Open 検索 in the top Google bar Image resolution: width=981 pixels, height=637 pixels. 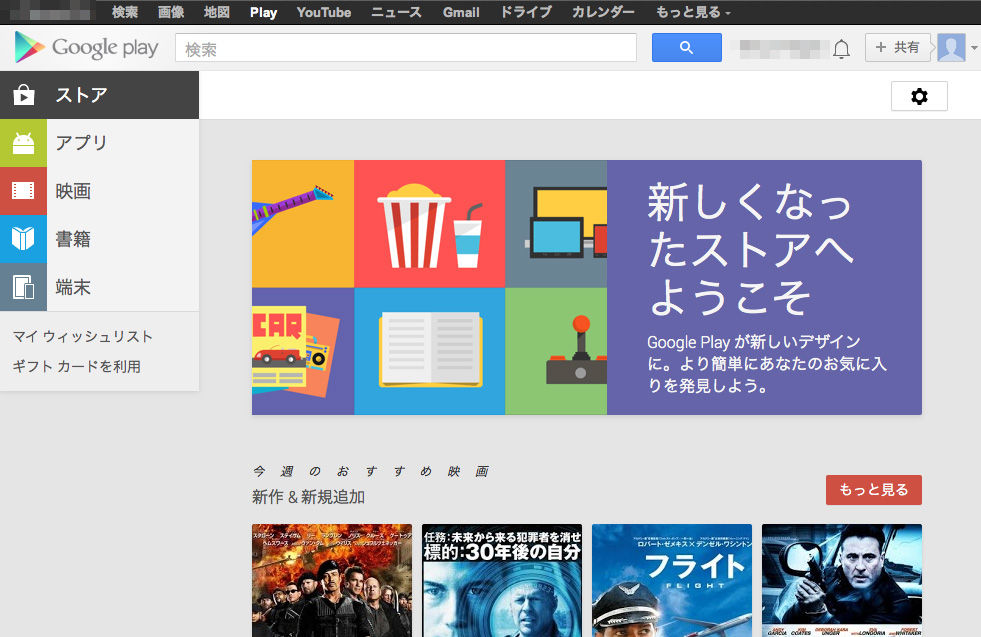(125, 12)
